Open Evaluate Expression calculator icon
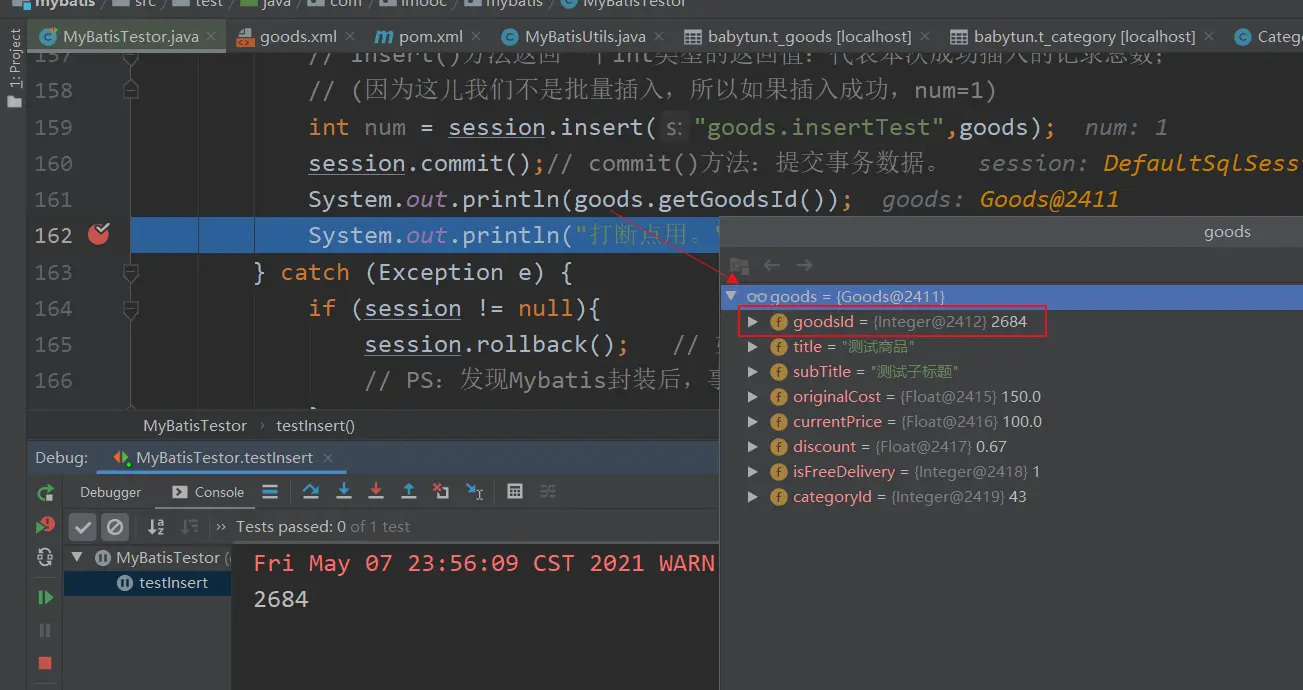This screenshot has height=690, width=1303. (515, 491)
